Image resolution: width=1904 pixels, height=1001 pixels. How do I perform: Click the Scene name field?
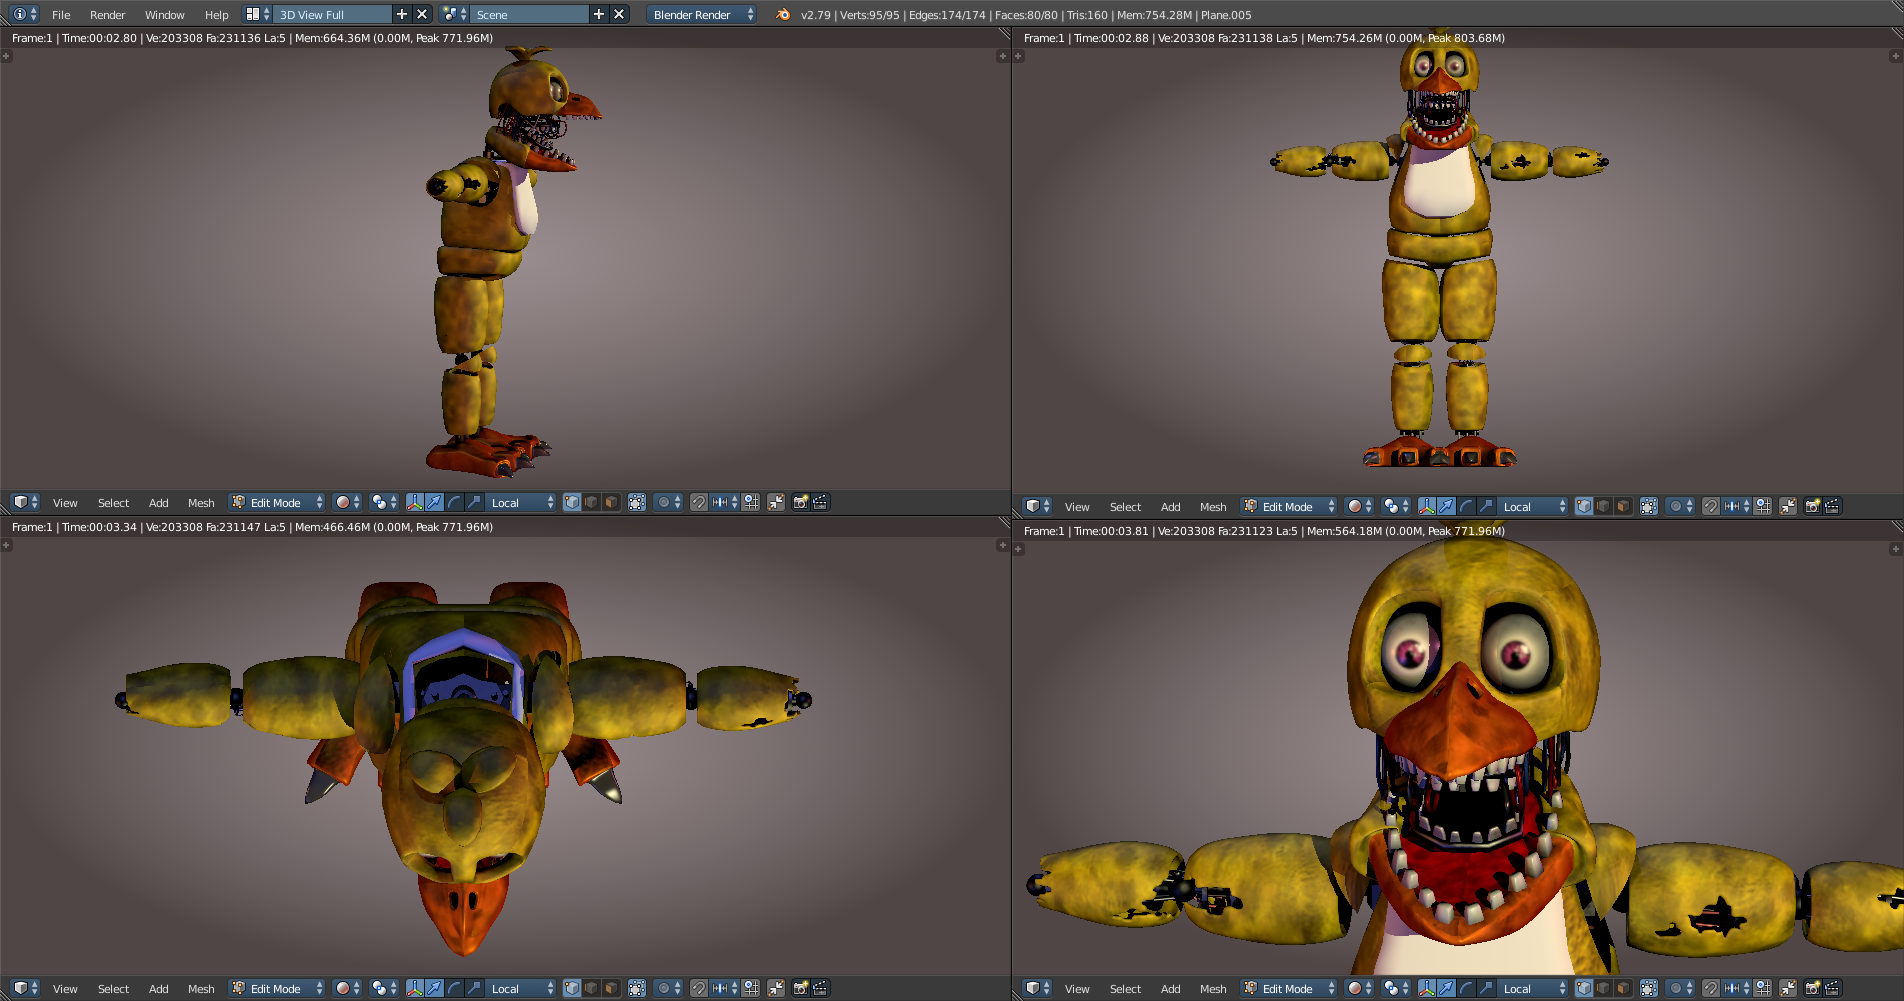[x=529, y=14]
